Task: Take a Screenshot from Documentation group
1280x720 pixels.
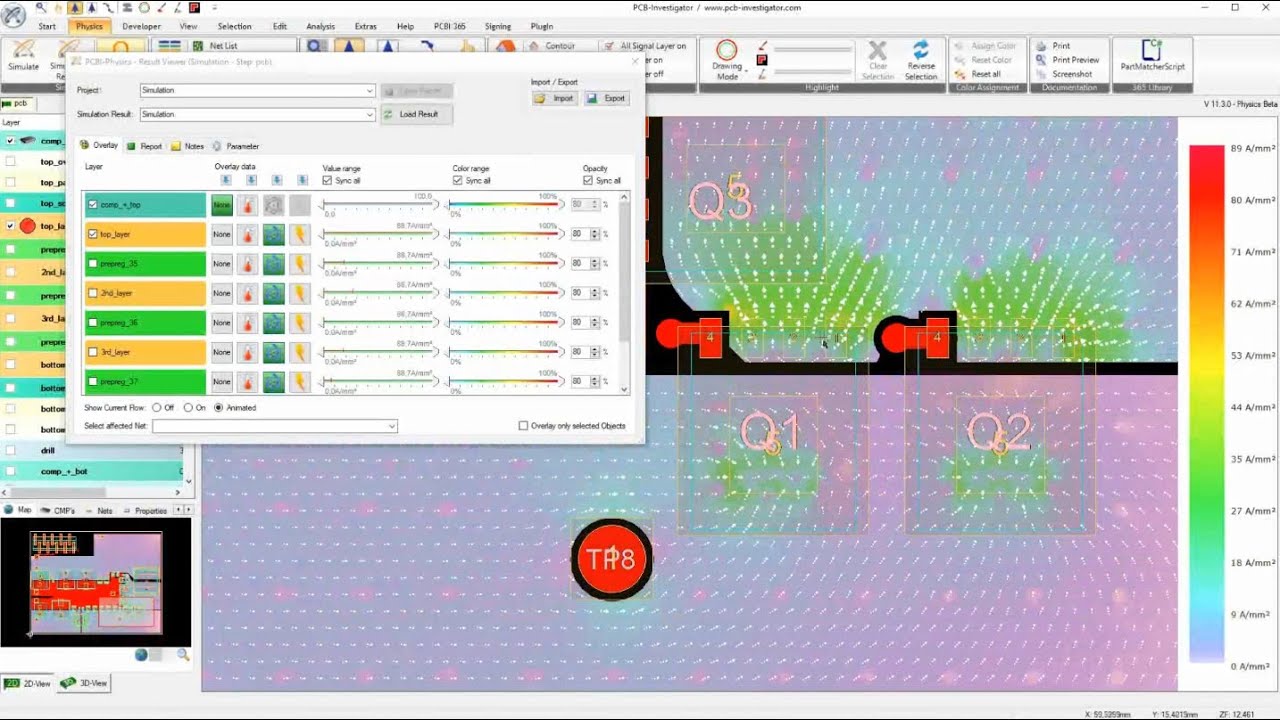Action: pos(1064,74)
